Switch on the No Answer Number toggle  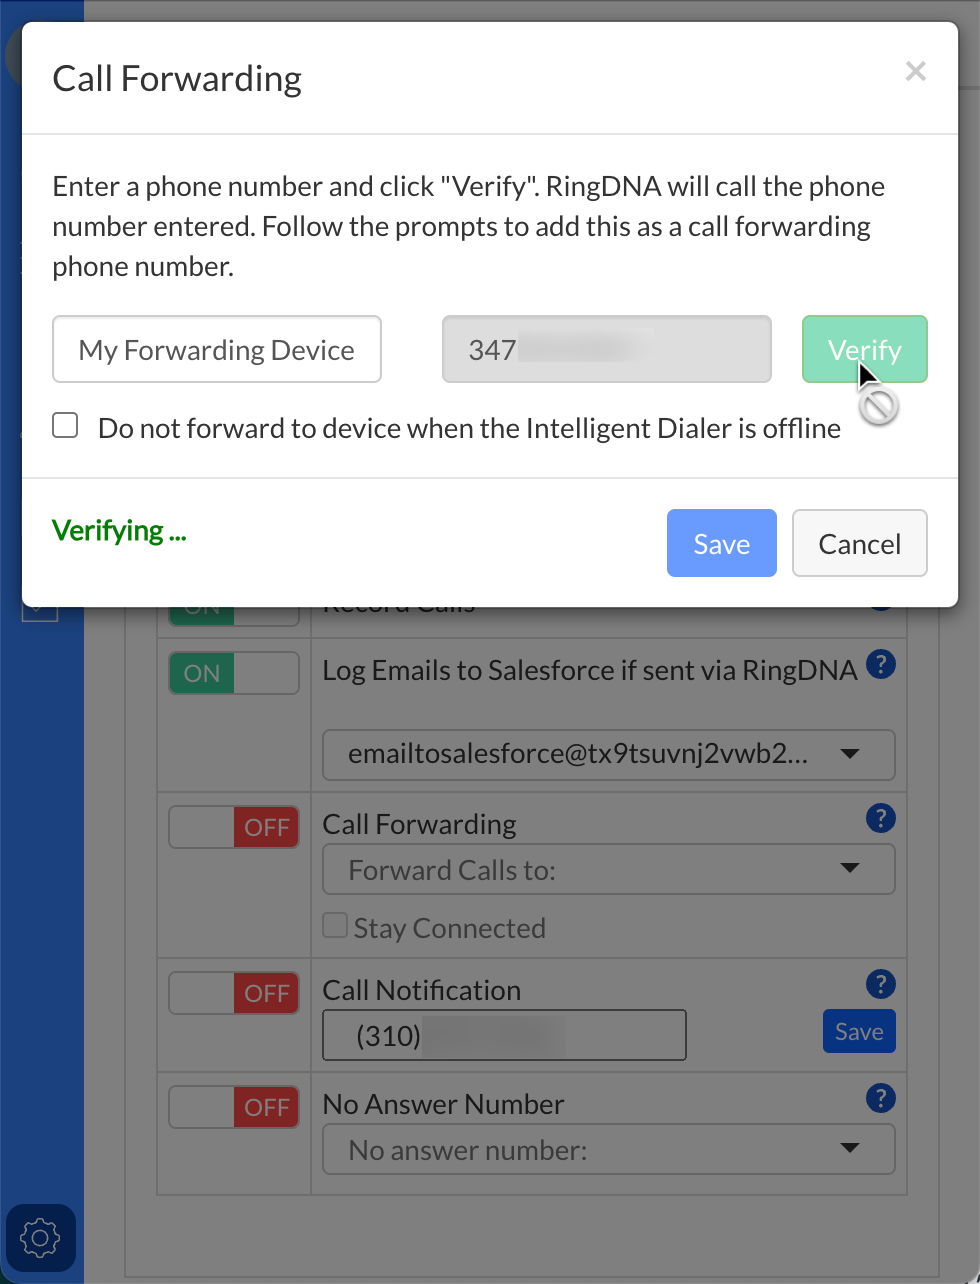[234, 1107]
